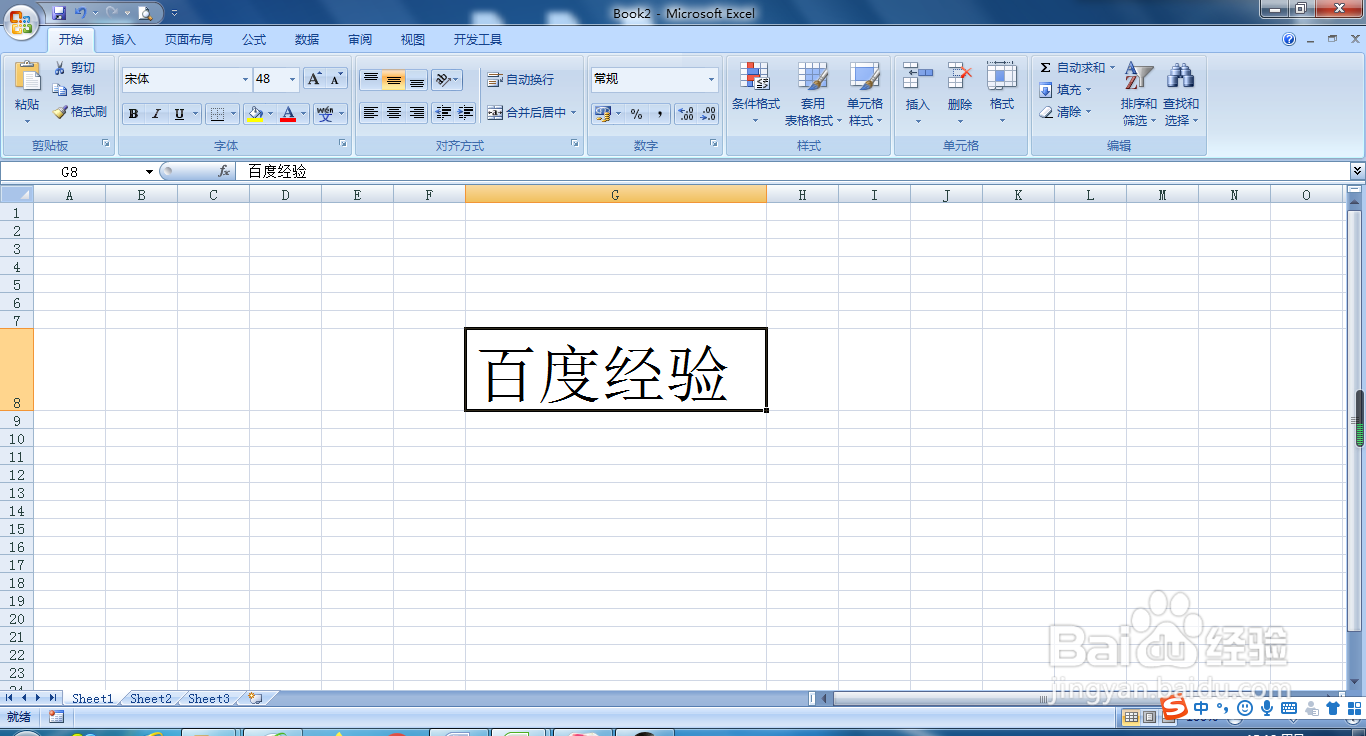Viewport: 1366px width, 736px height.
Task: Toggle middle vertical alignment
Action: [394, 79]
